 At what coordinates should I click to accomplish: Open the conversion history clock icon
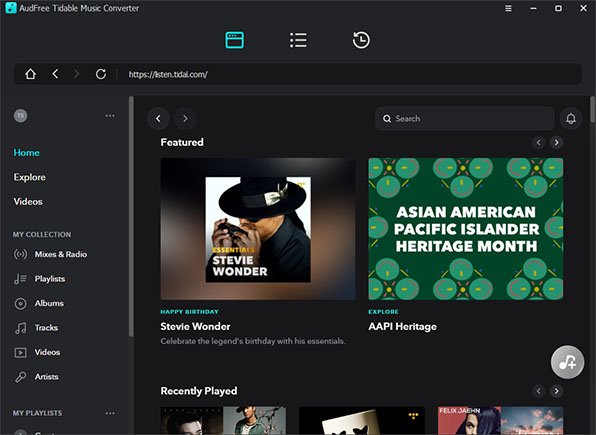(x=361, y=40)
